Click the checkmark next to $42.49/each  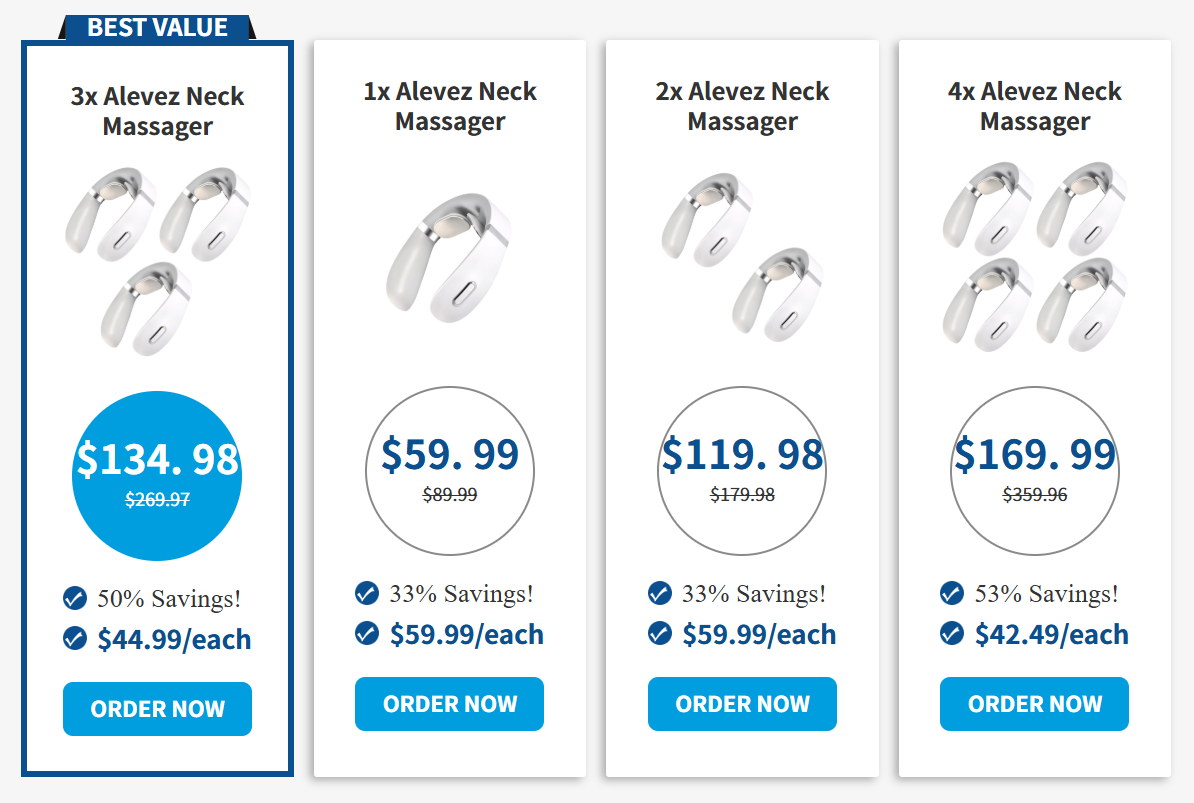coord(951,633)
